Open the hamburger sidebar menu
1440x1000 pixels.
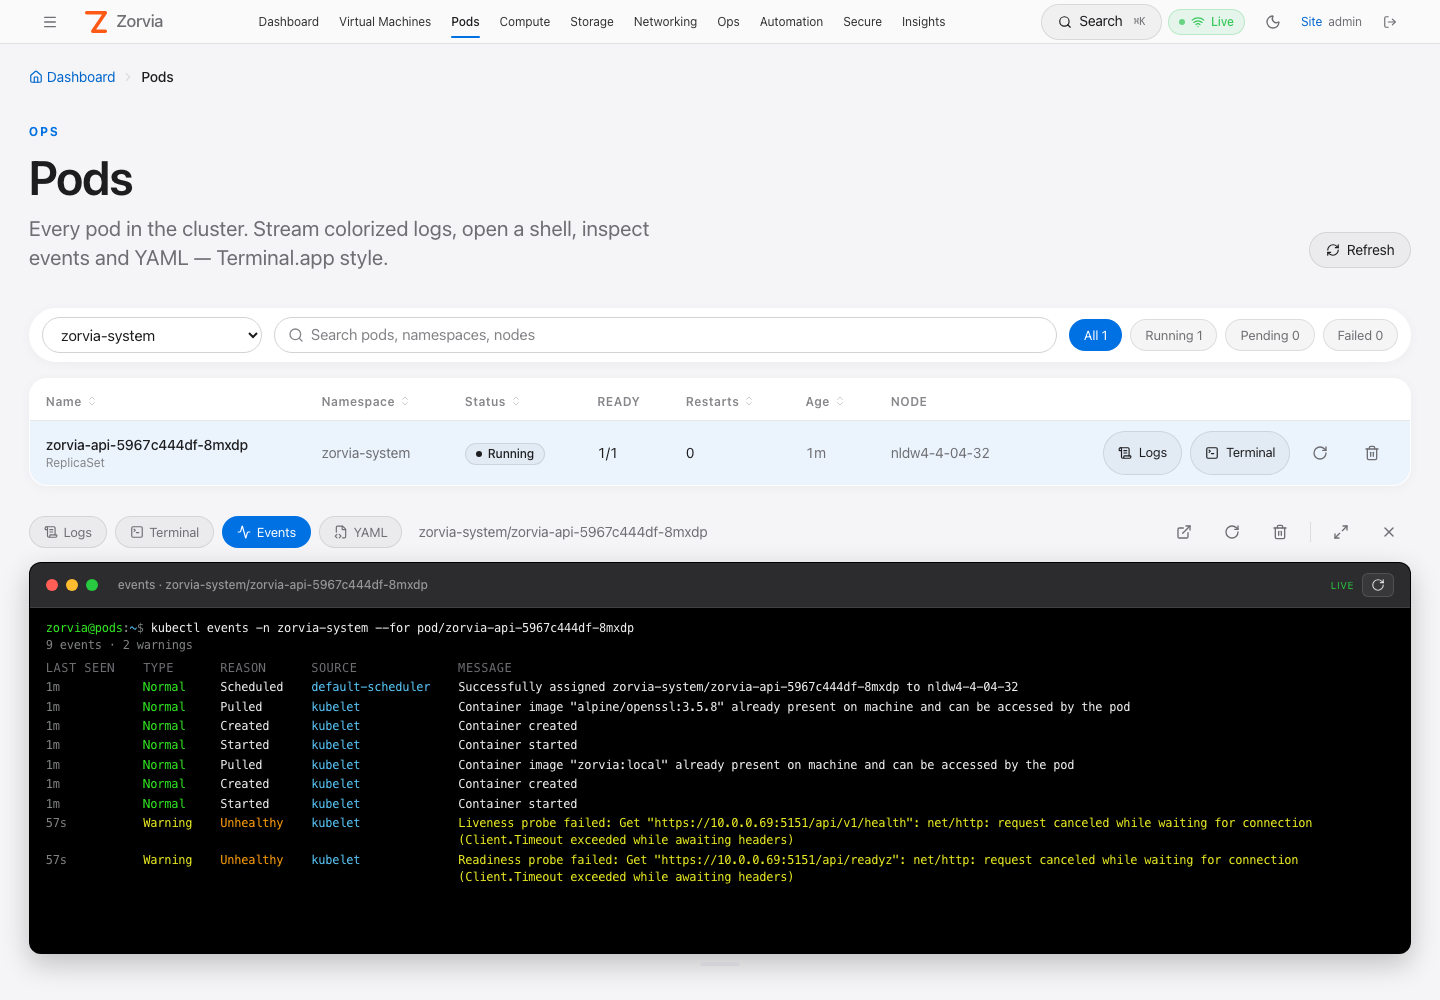click(x=50, y=22)
